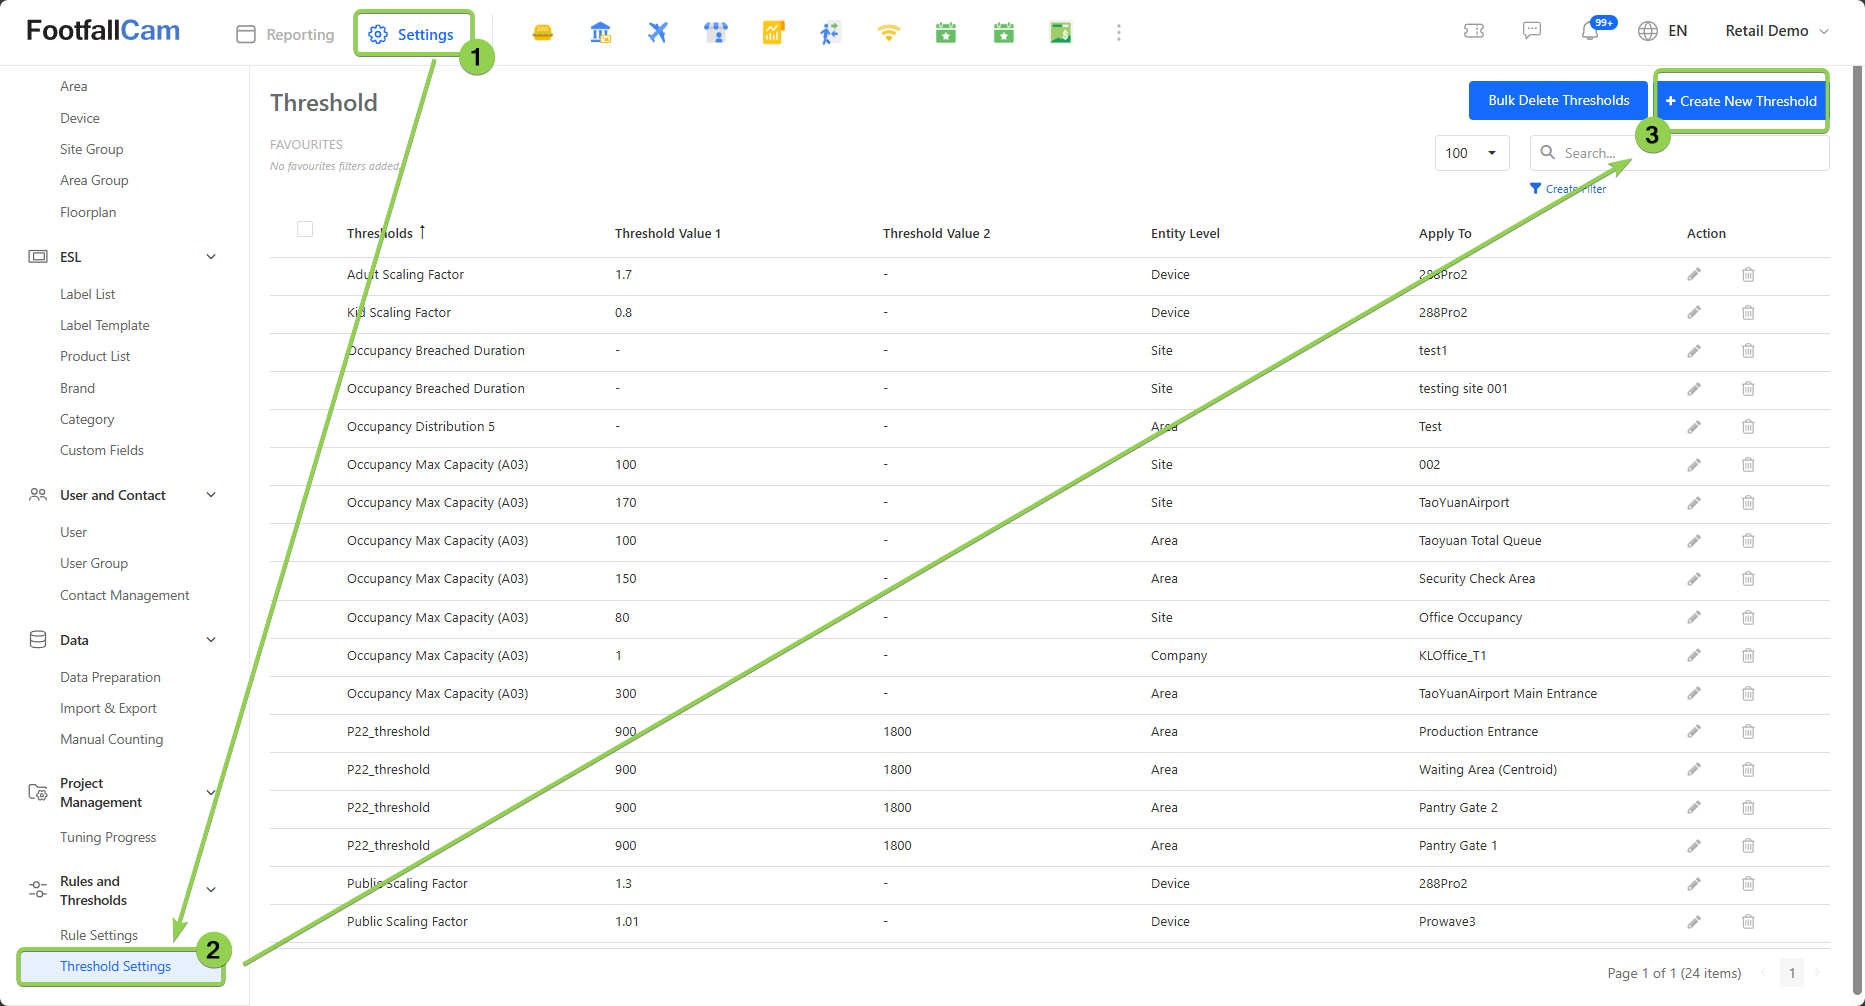Switch to the Reporting tab
The image size is (1865, 1006).
tap(286, 34)
